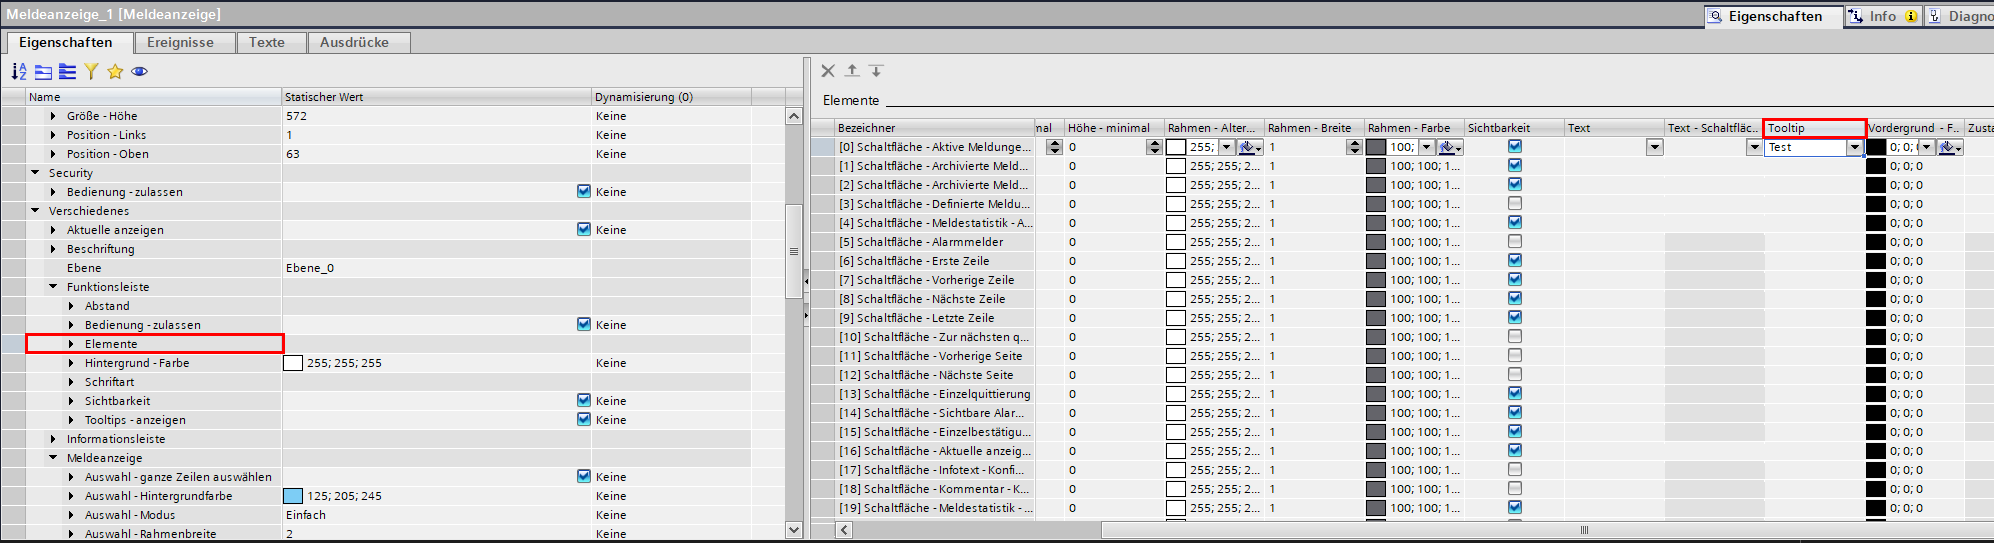Viewport: 1994px width, 543px height.
Task: Enable visibility for [17] Infotext row
Action: coord(1515,470)
